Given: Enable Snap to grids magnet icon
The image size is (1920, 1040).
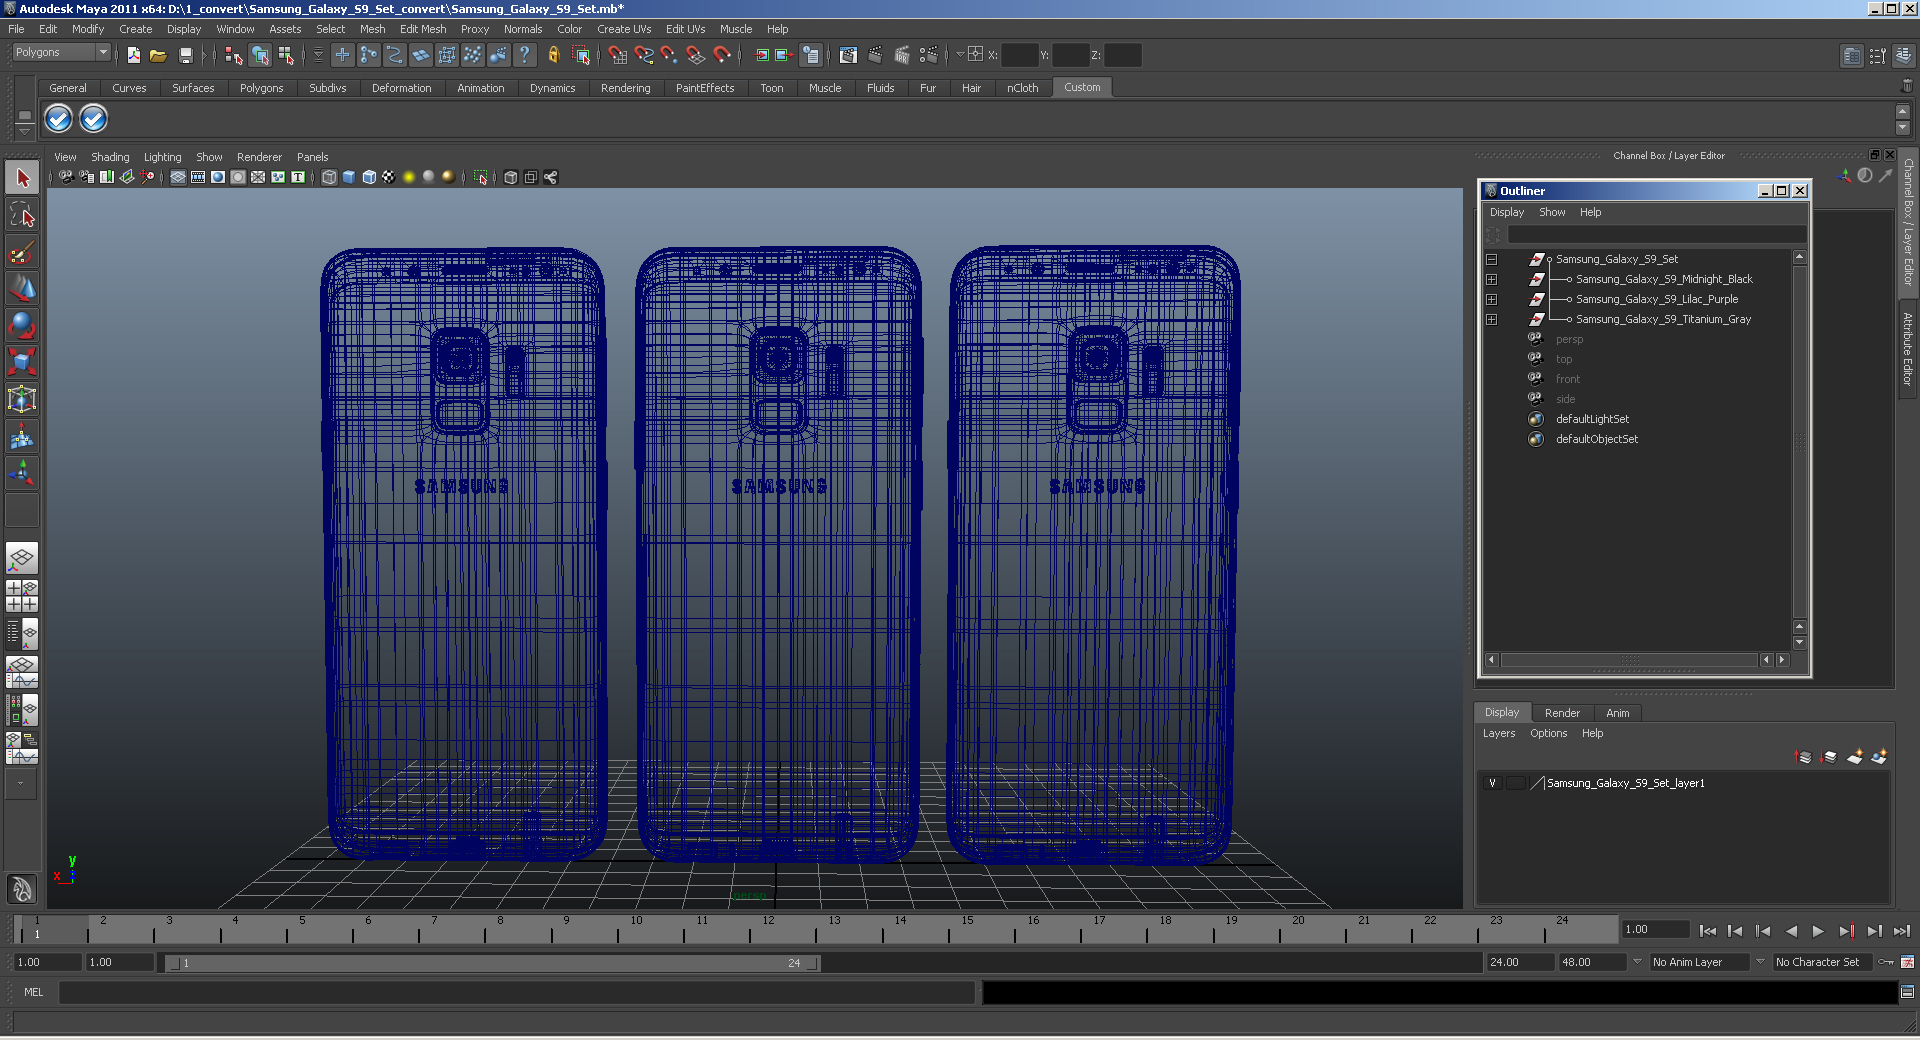Looking at the screenshot, I should [617, 55].
